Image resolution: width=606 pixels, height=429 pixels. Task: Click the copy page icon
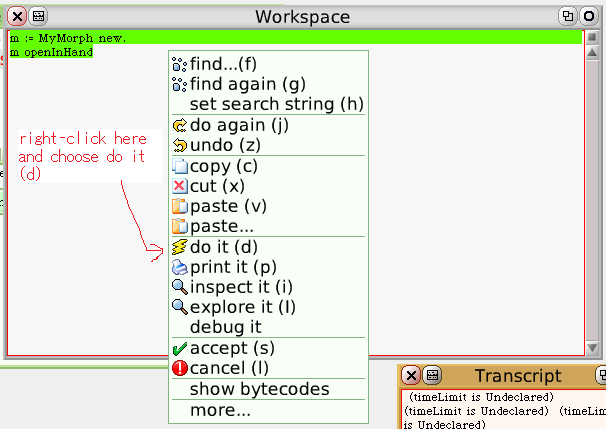coord(180,166)
